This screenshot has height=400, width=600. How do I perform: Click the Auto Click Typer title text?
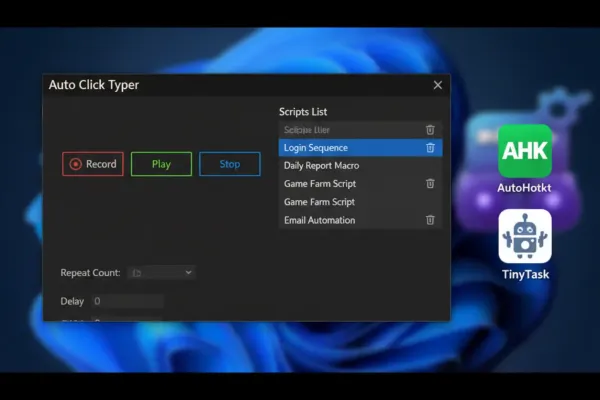[94, 85]
